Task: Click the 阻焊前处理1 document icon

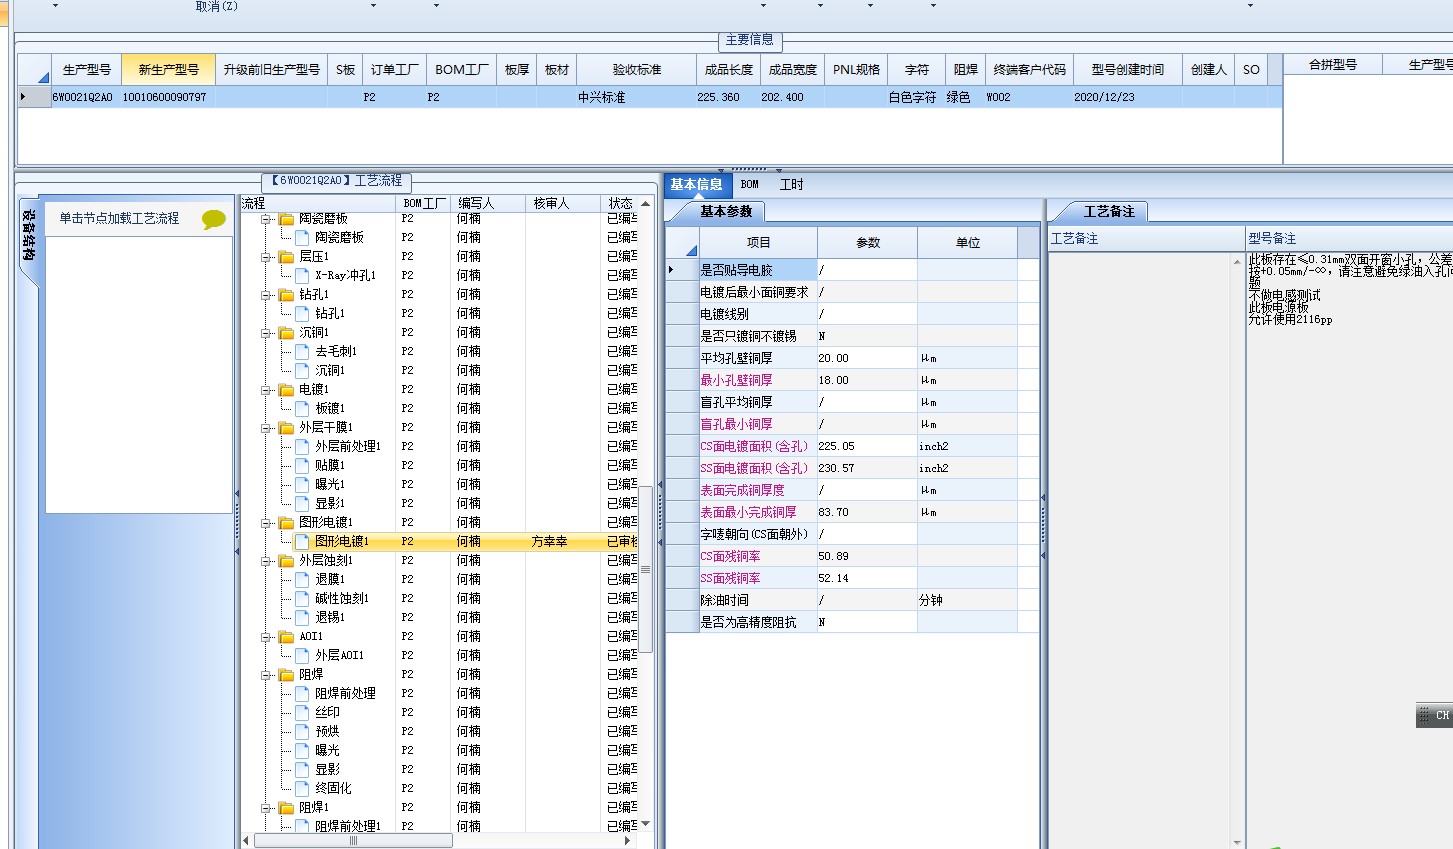Action: click(302, 826)
